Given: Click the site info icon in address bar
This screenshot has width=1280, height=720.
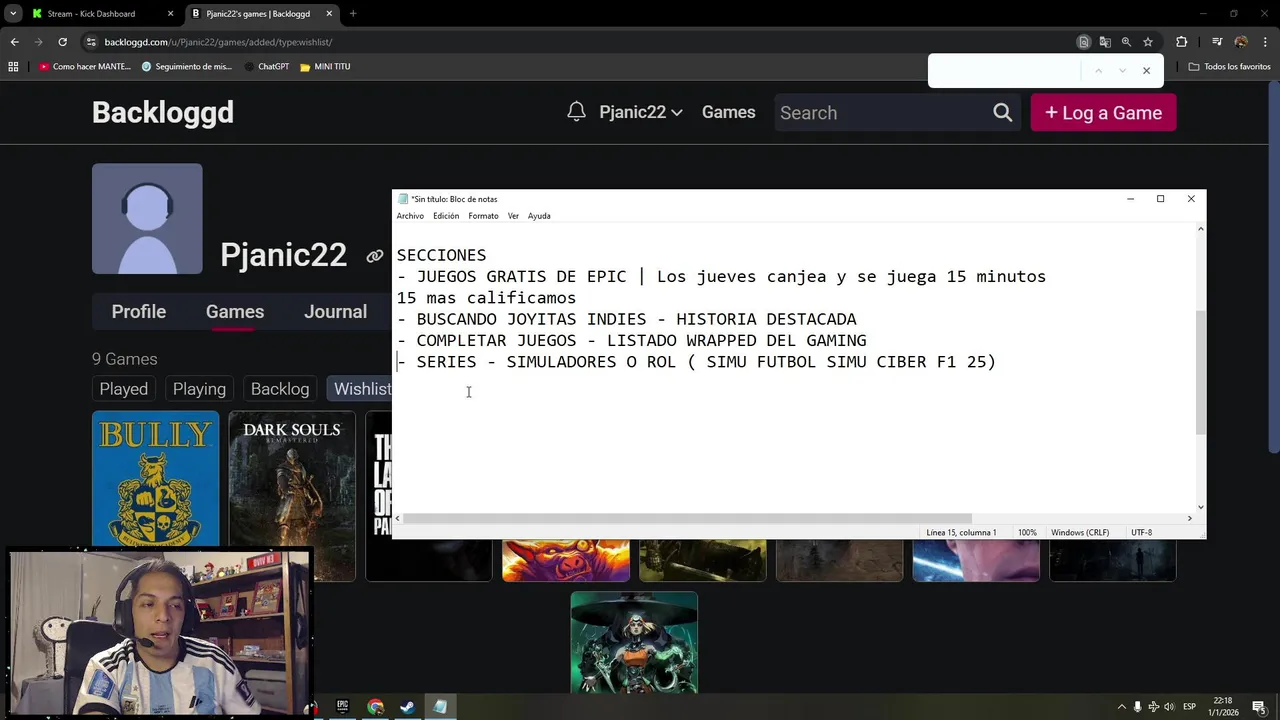Looking at the screenshot, I should [91, 42].
